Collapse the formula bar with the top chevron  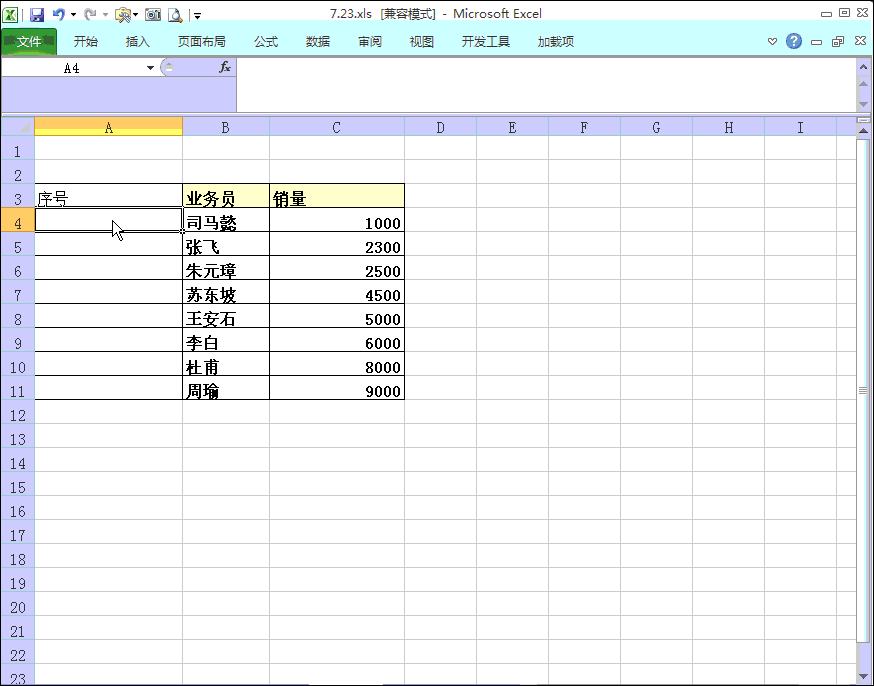pyautogui.click(x=863, y=67)
